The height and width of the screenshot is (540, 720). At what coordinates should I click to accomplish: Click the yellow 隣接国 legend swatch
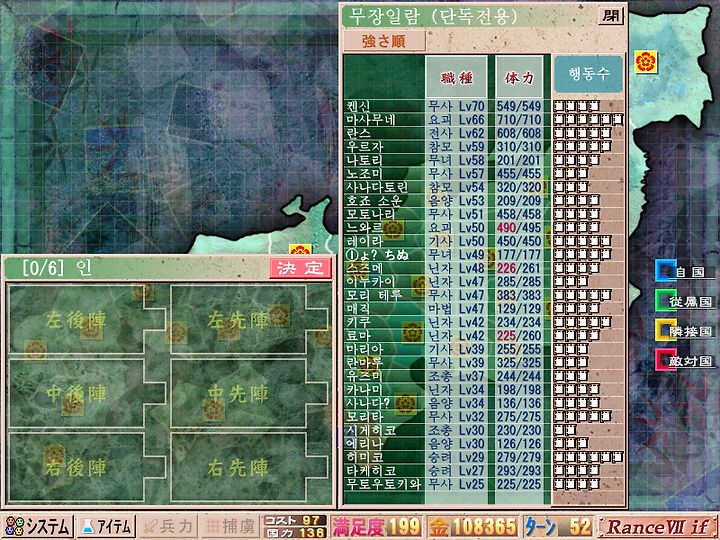665,330
